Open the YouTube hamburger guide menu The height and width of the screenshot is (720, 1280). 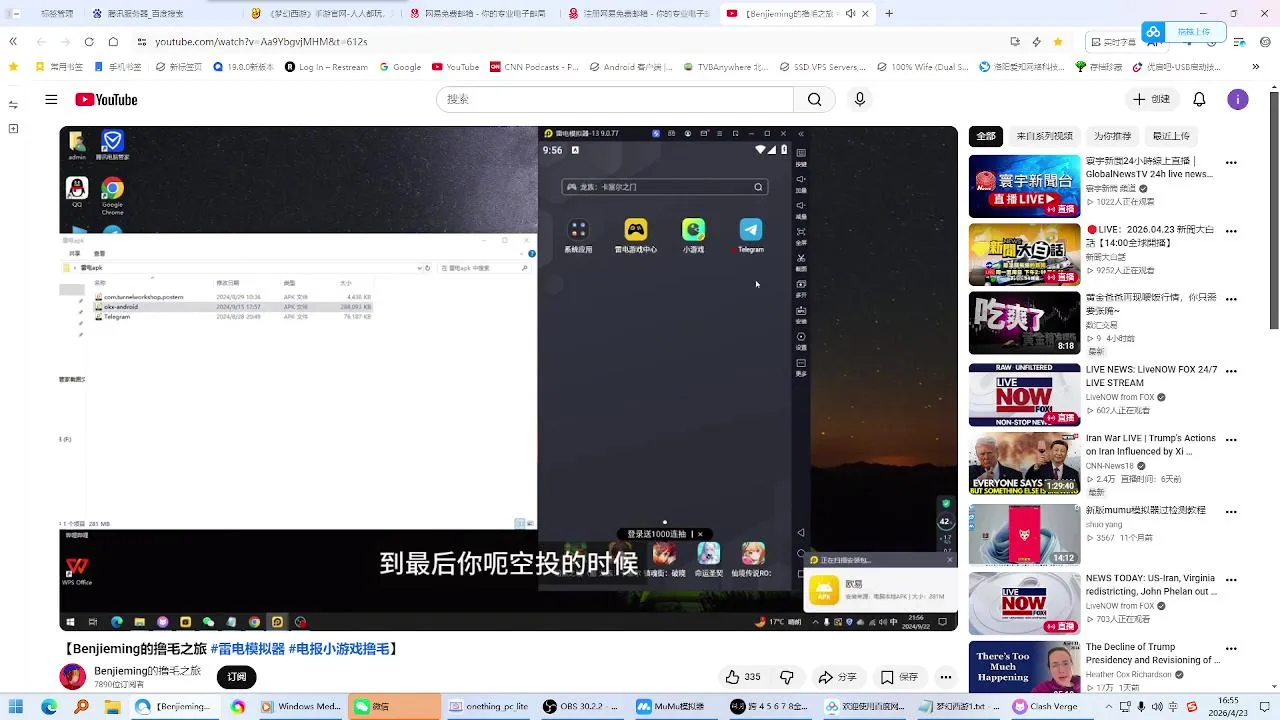pos(51,99)
